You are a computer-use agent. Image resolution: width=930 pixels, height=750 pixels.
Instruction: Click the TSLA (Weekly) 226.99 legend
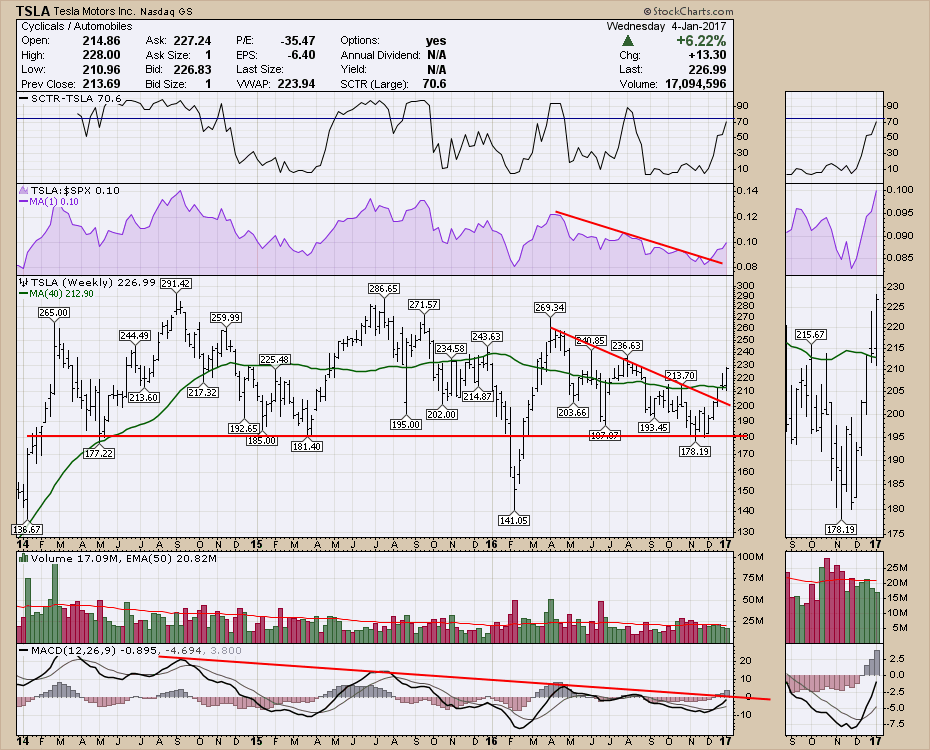click(x=93, y=282)
